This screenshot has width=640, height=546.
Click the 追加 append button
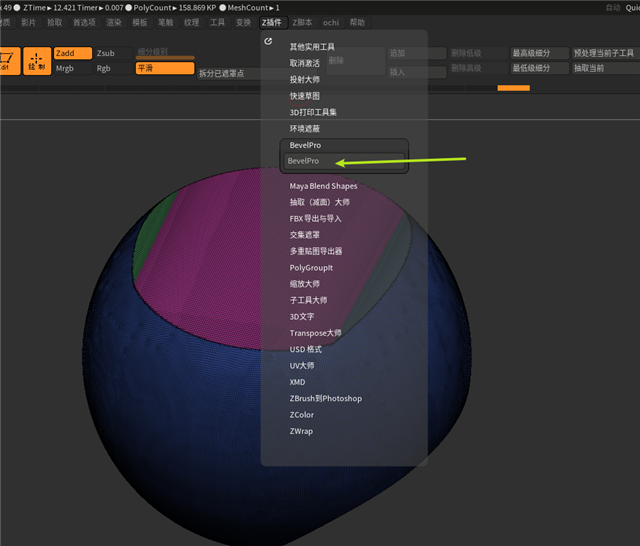coord(417,53)
